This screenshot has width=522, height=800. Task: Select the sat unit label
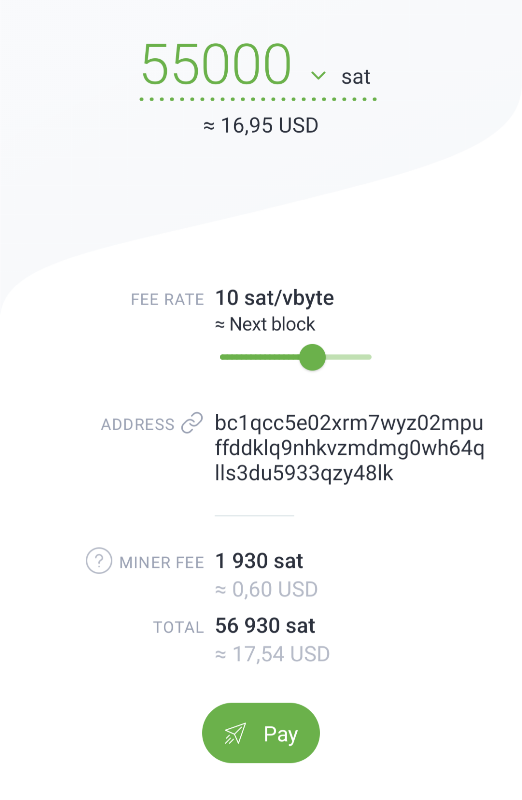[356, 77]
